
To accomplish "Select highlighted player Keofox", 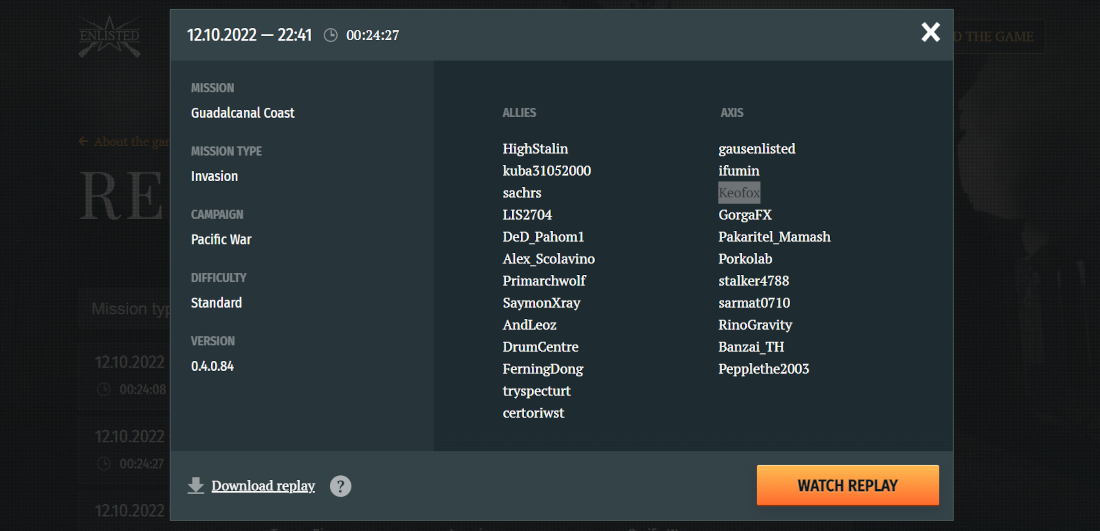I will [739, 193].
